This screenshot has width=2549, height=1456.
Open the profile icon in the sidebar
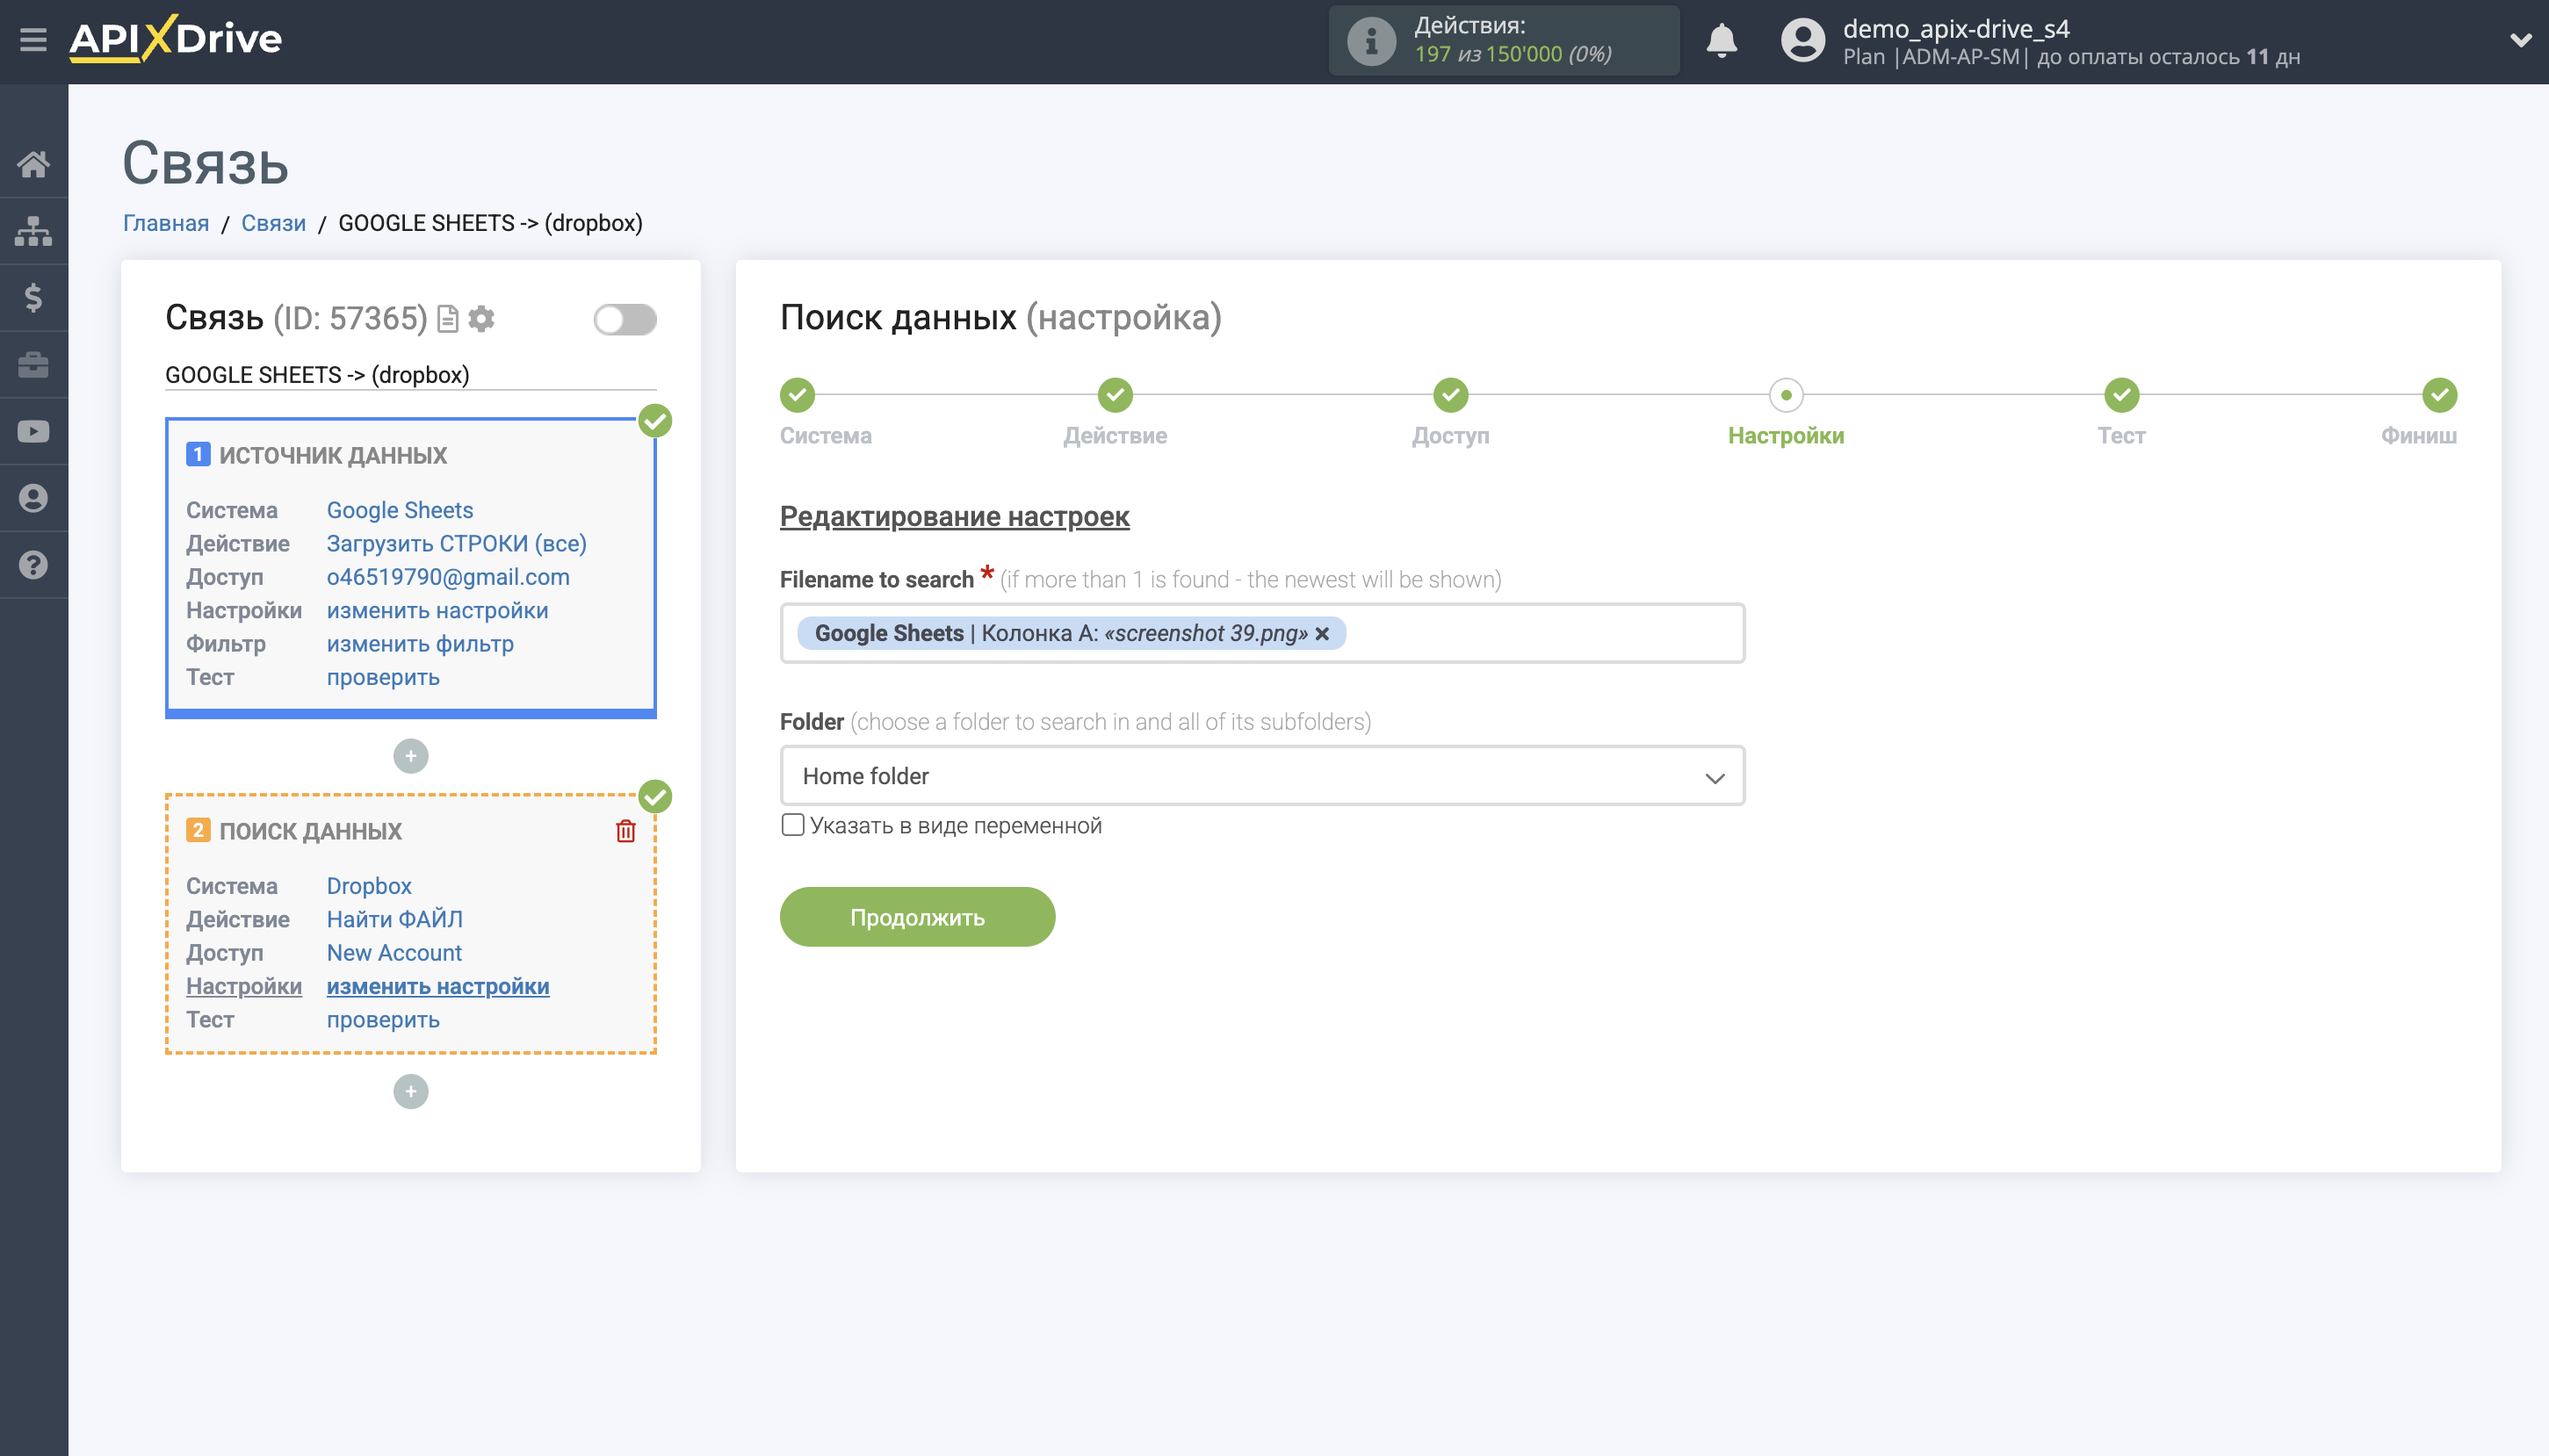click(33, 497)
